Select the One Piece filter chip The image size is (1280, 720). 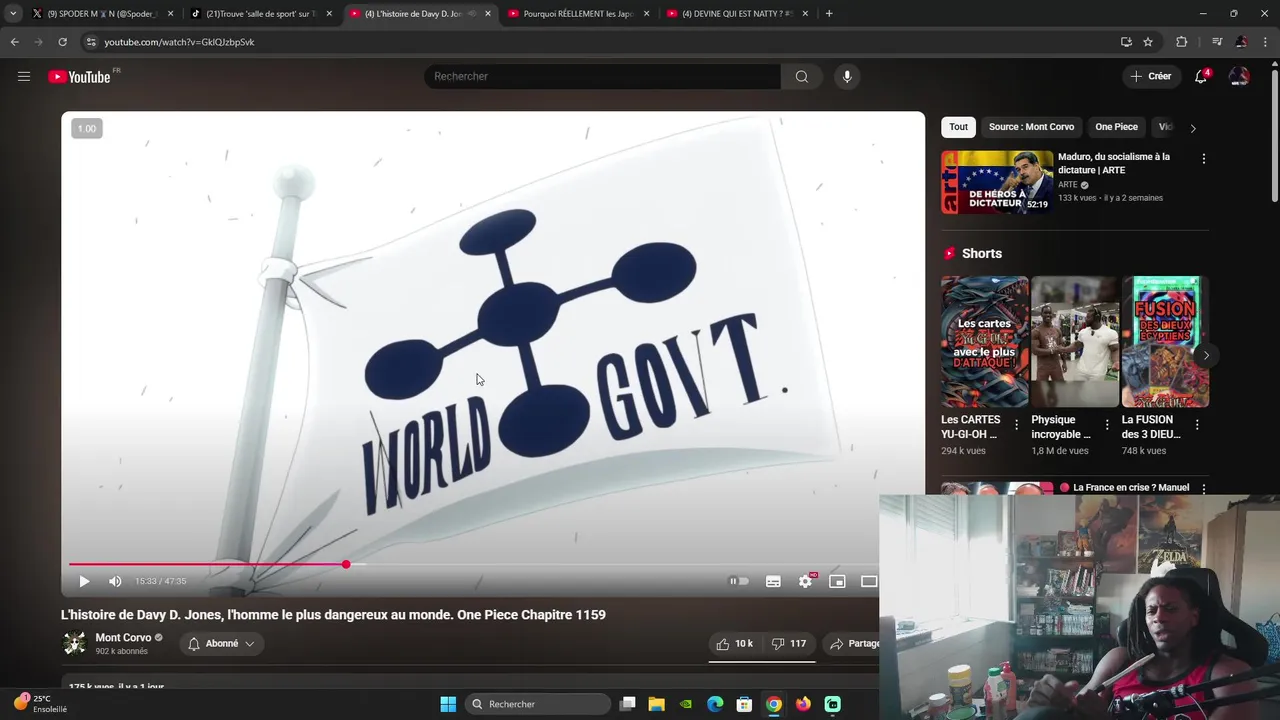click(x=1116, y=127)
